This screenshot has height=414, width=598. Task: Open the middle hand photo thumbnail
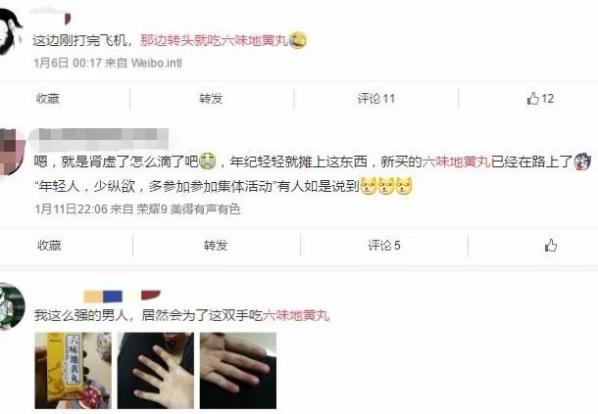tap(155, 371)
